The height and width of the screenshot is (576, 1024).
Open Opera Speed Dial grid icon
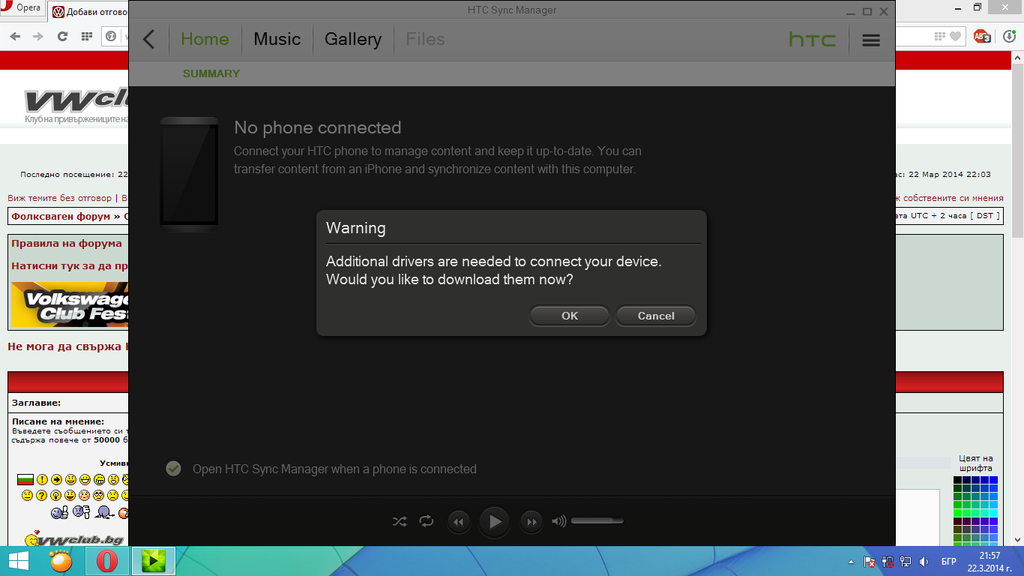click(86, 37)
